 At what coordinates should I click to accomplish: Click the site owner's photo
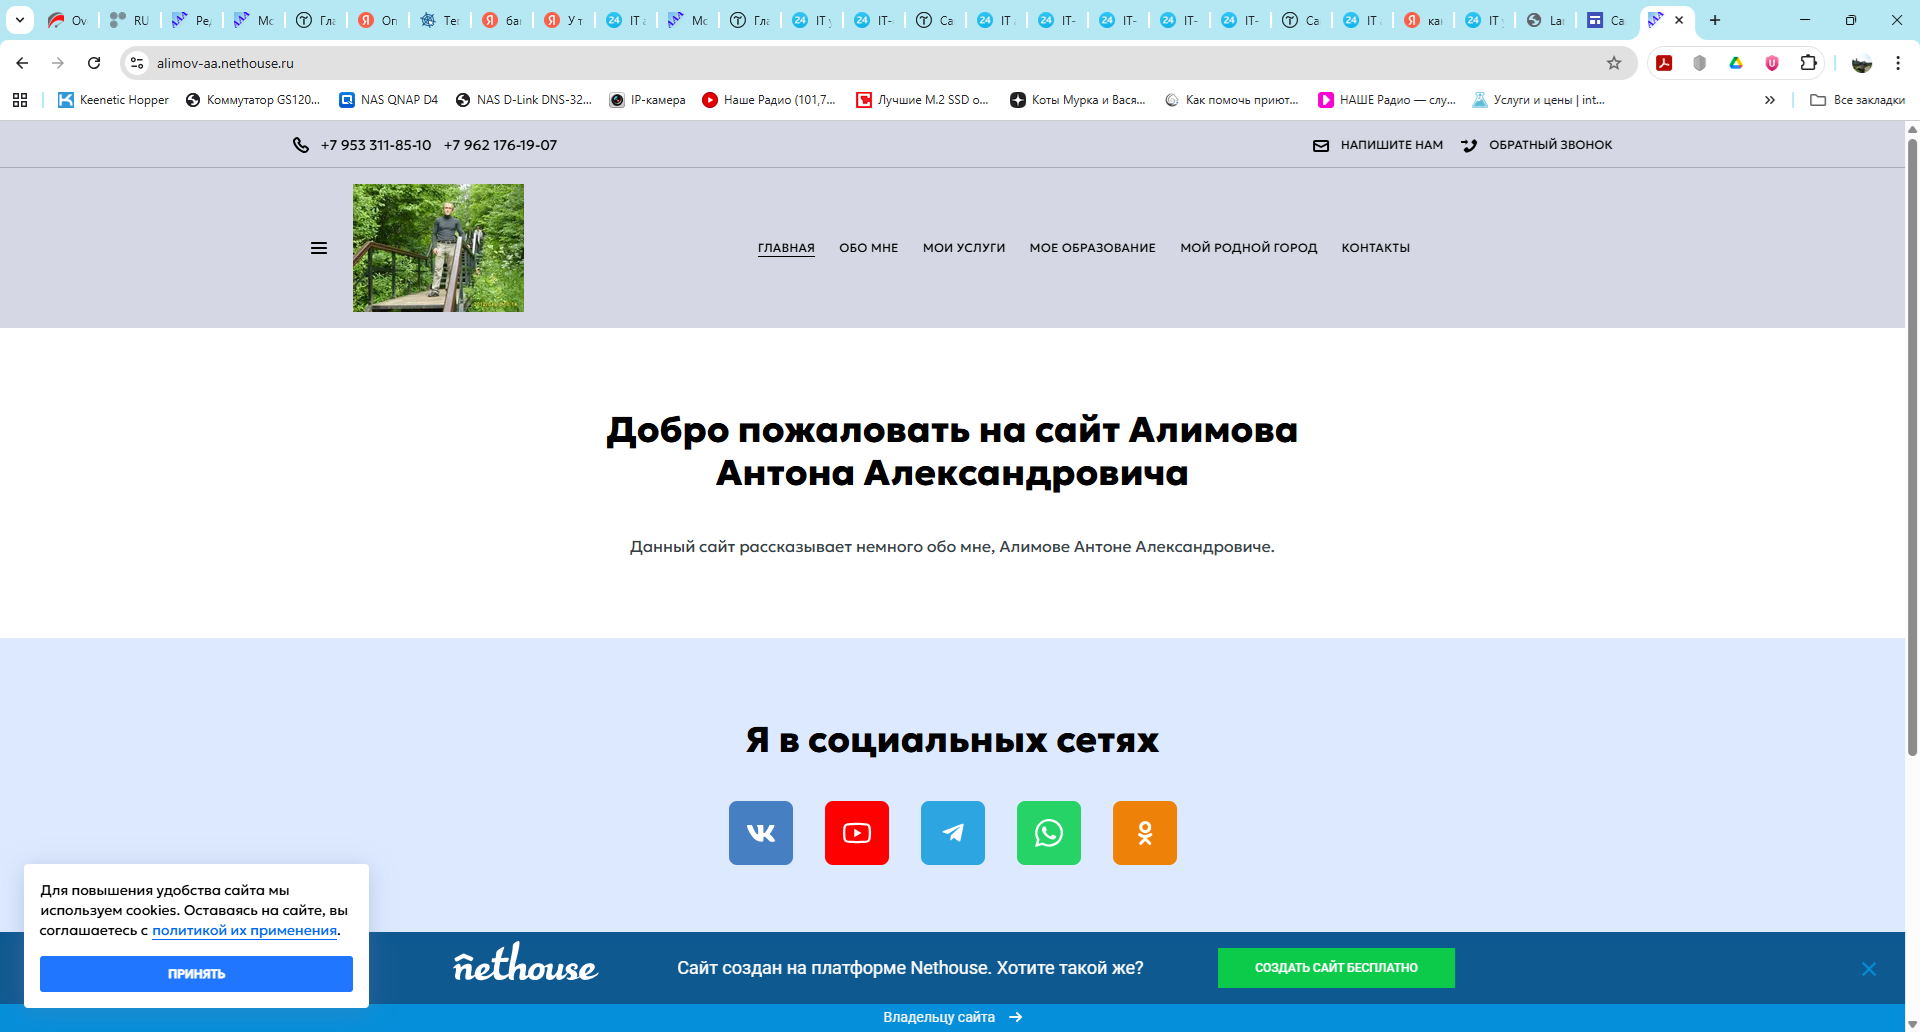(x=438, y=247)
